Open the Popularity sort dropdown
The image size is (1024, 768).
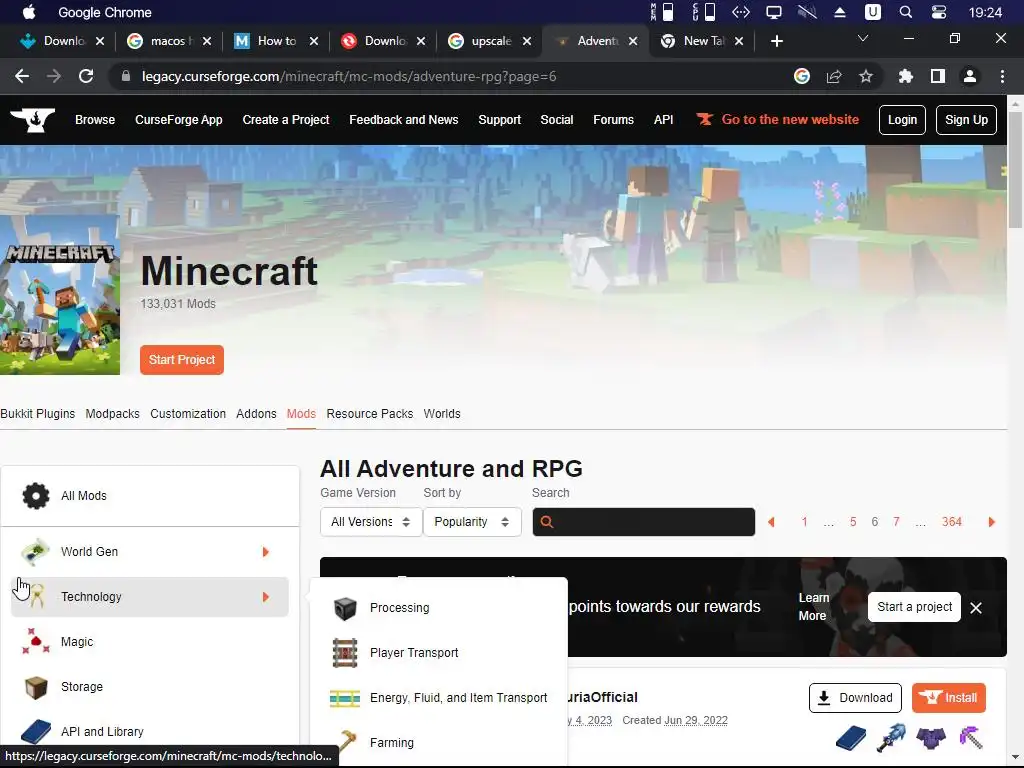pyautogui.click(x=472, y=522)
